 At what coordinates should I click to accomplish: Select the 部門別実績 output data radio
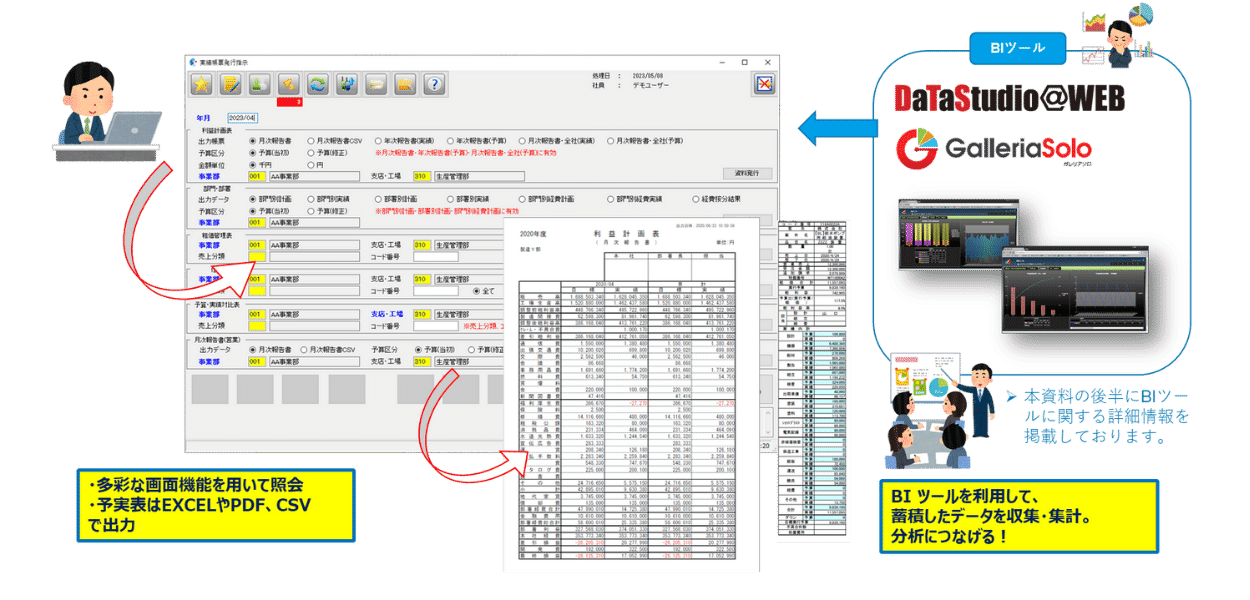click(x=311, y=199)
